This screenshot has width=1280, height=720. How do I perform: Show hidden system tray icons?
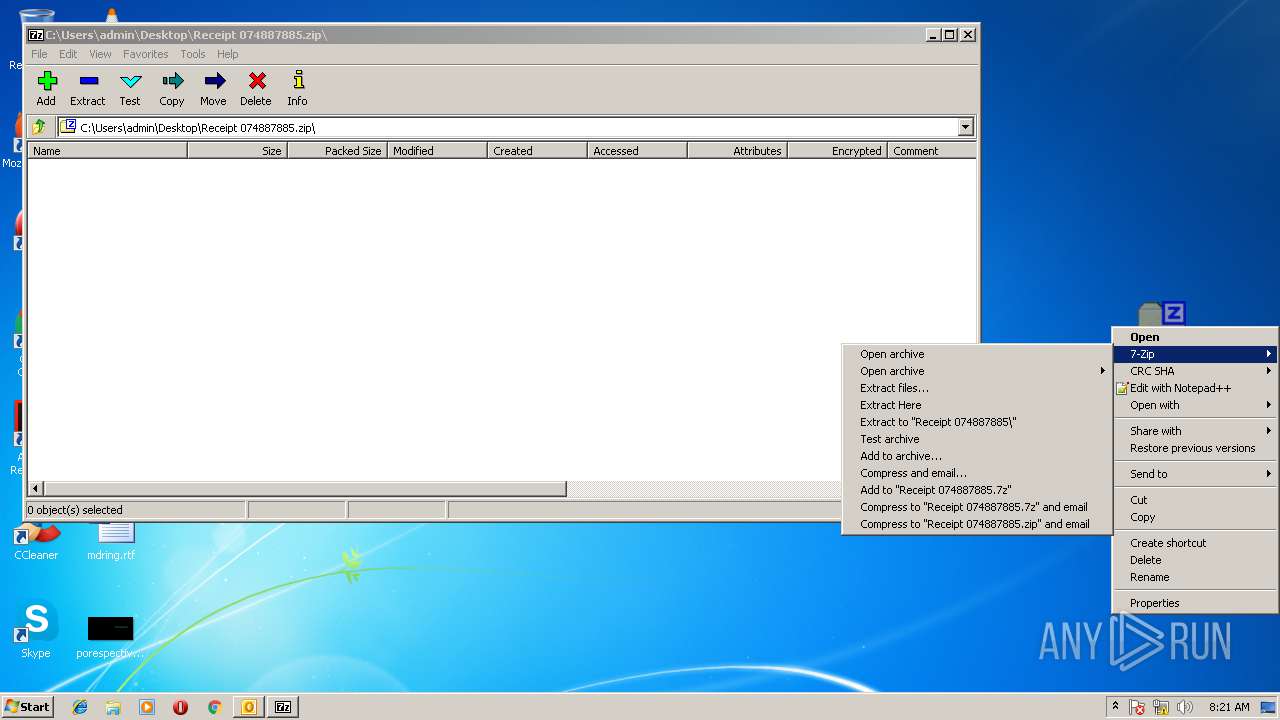pyautogui.click(x=1115, y=706)
